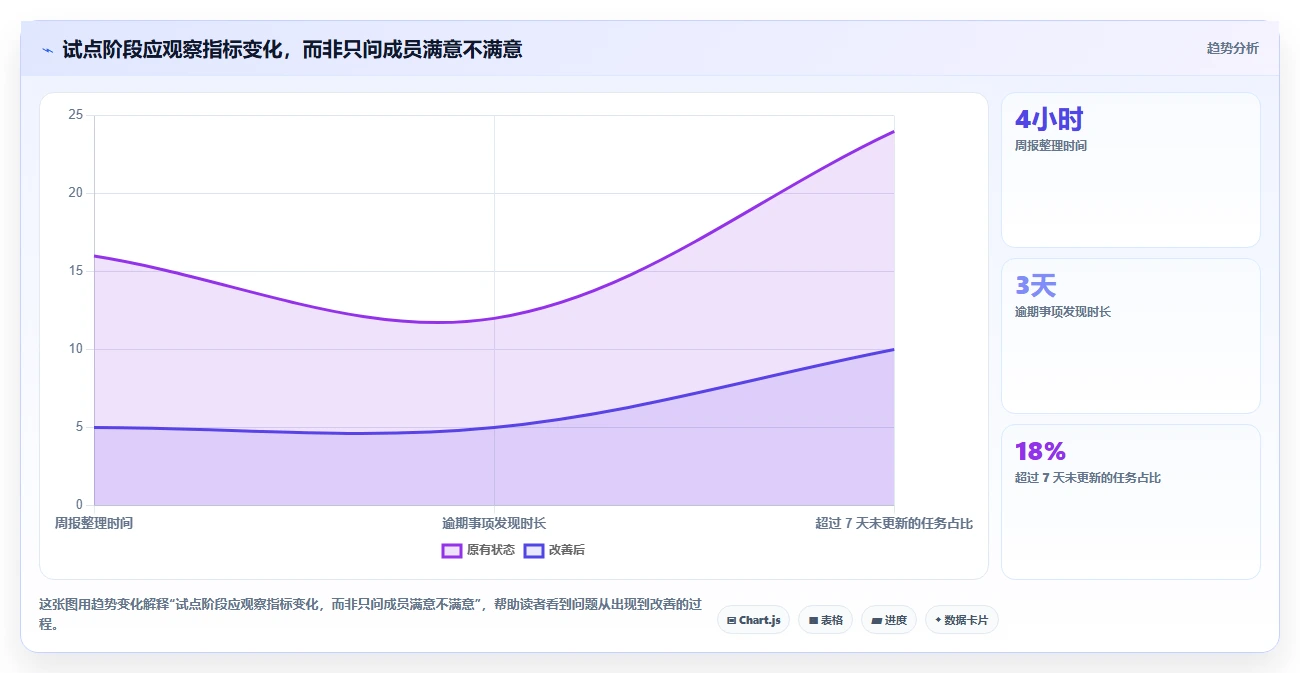Select the Chart.js tag
This screenshot has width=1300, height=673.
click(753, 620)
